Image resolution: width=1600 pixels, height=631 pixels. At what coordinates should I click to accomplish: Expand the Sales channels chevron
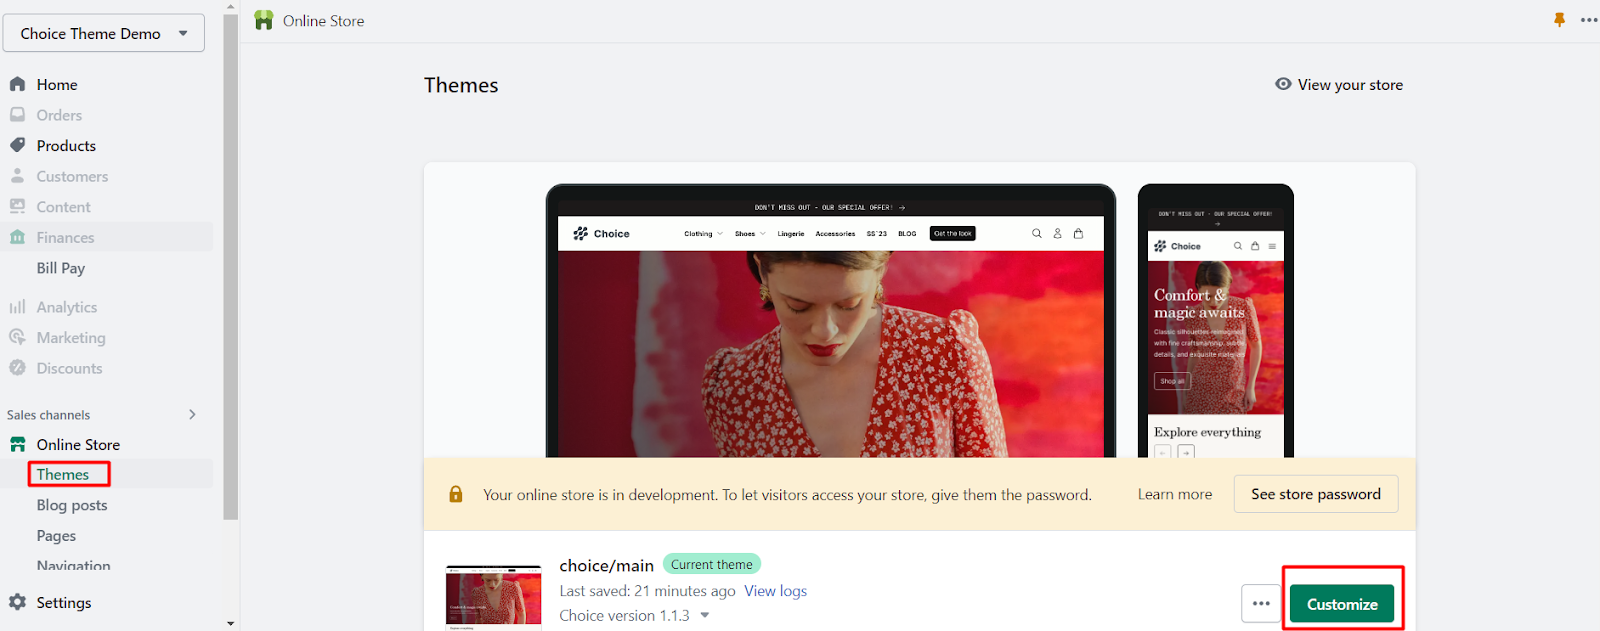pyautogui.click(x=192, y=414)
